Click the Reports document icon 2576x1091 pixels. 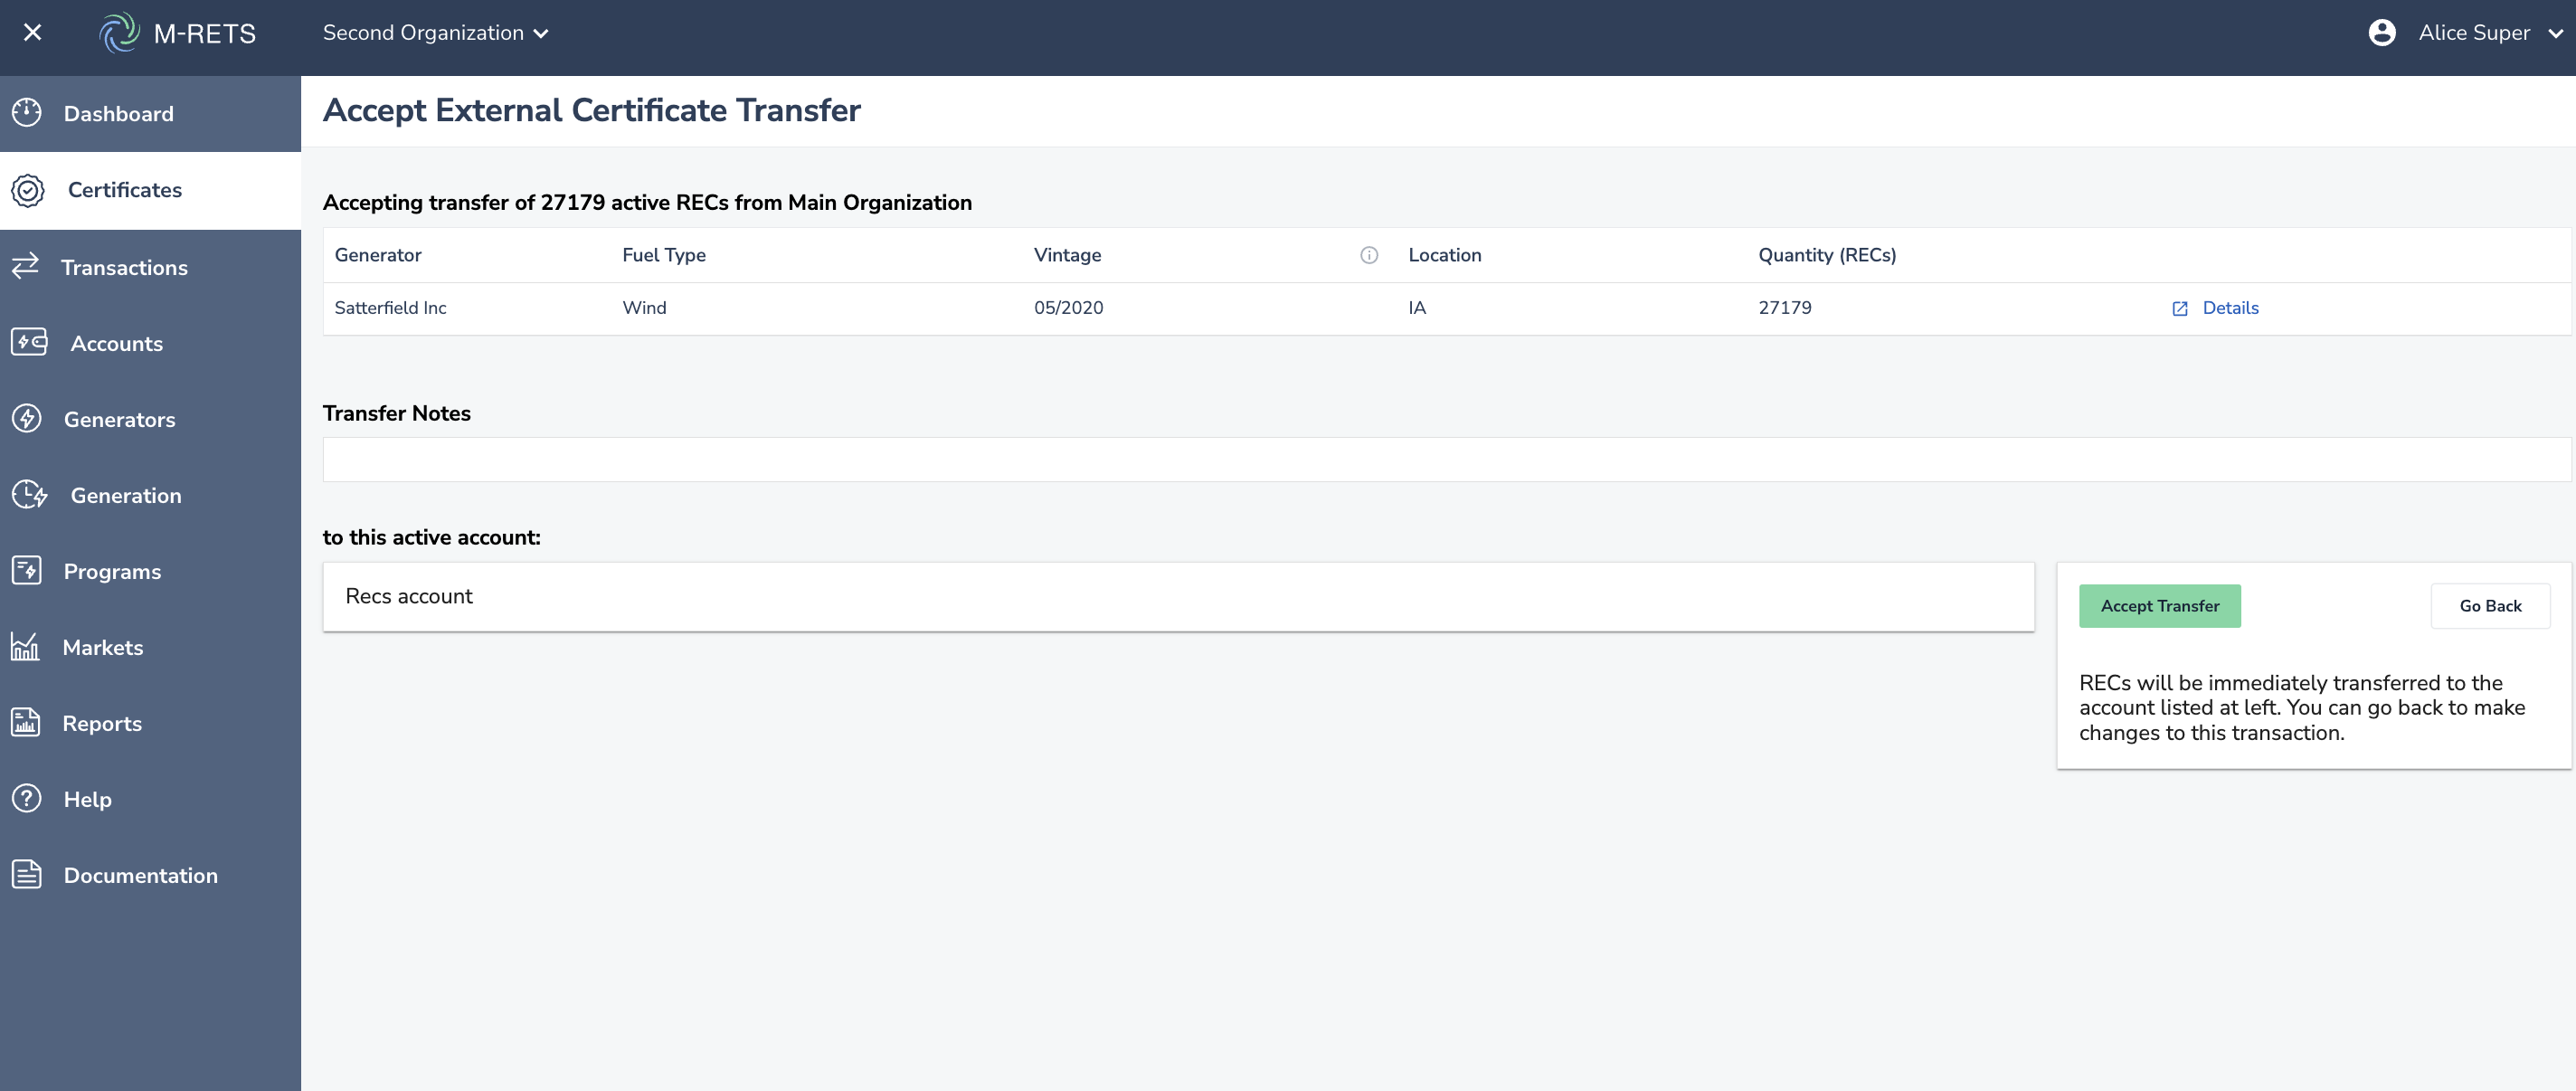26,722
